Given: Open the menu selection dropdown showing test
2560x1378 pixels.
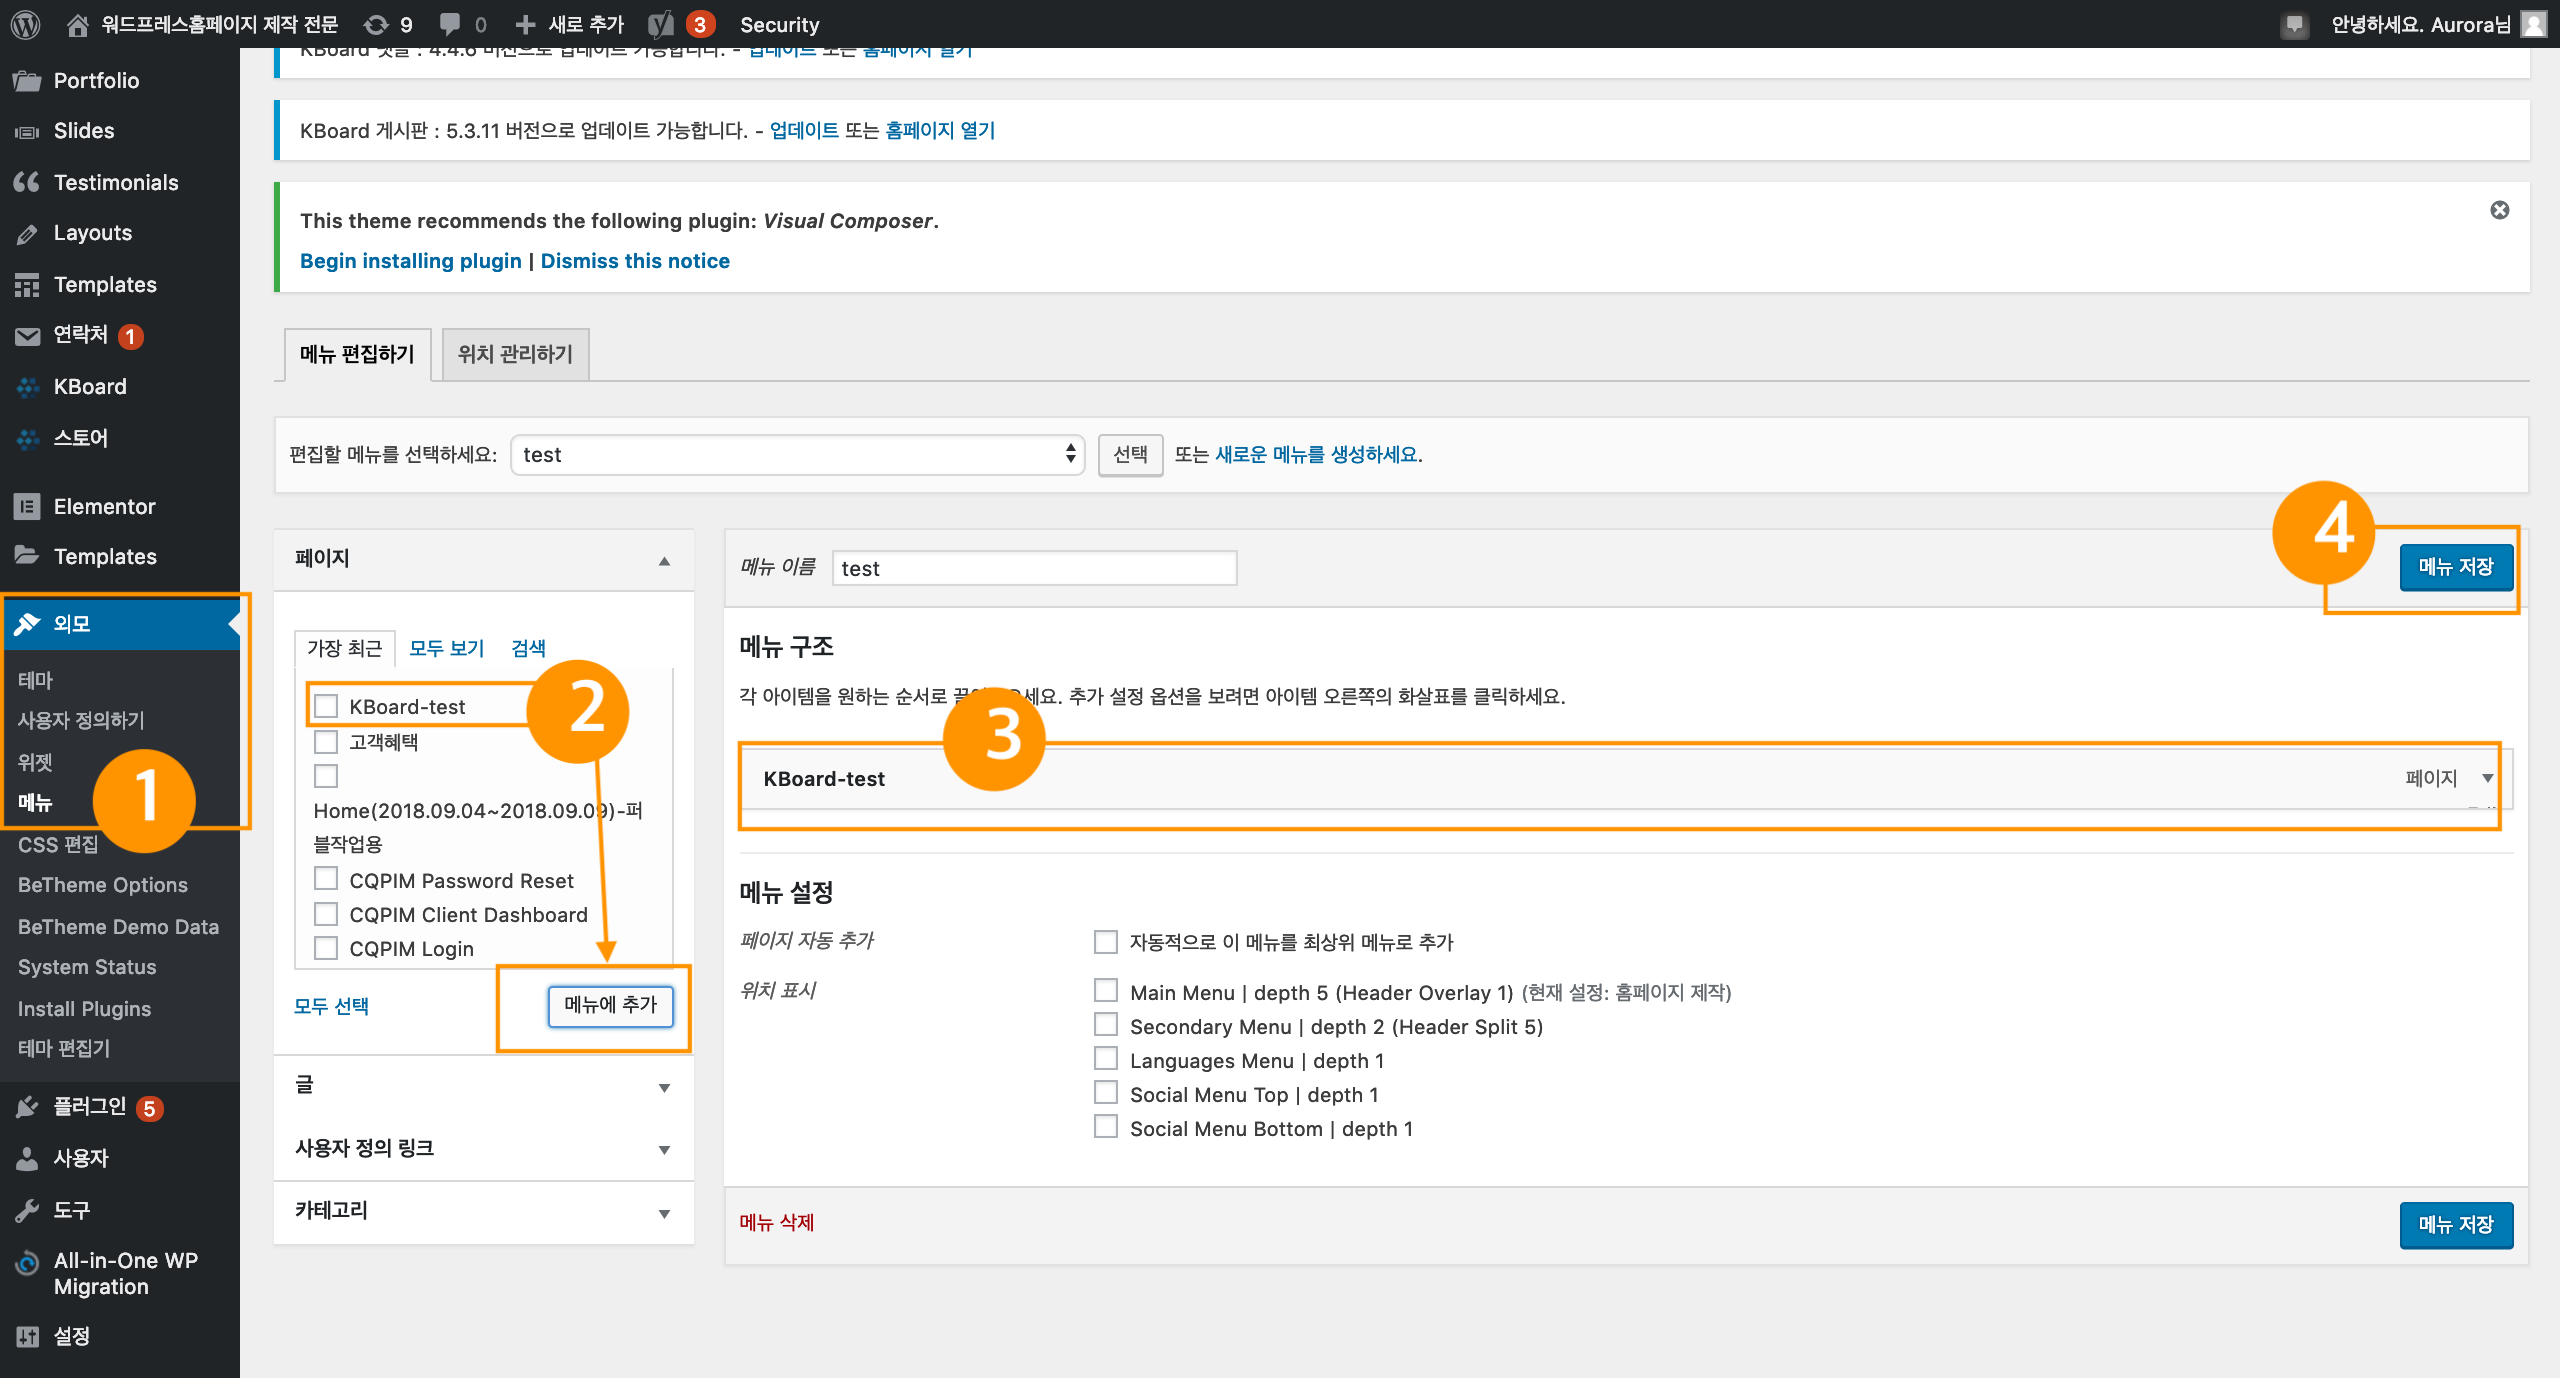Looking at the screenshot, I should pyautogui.click(x=797, y=454).
